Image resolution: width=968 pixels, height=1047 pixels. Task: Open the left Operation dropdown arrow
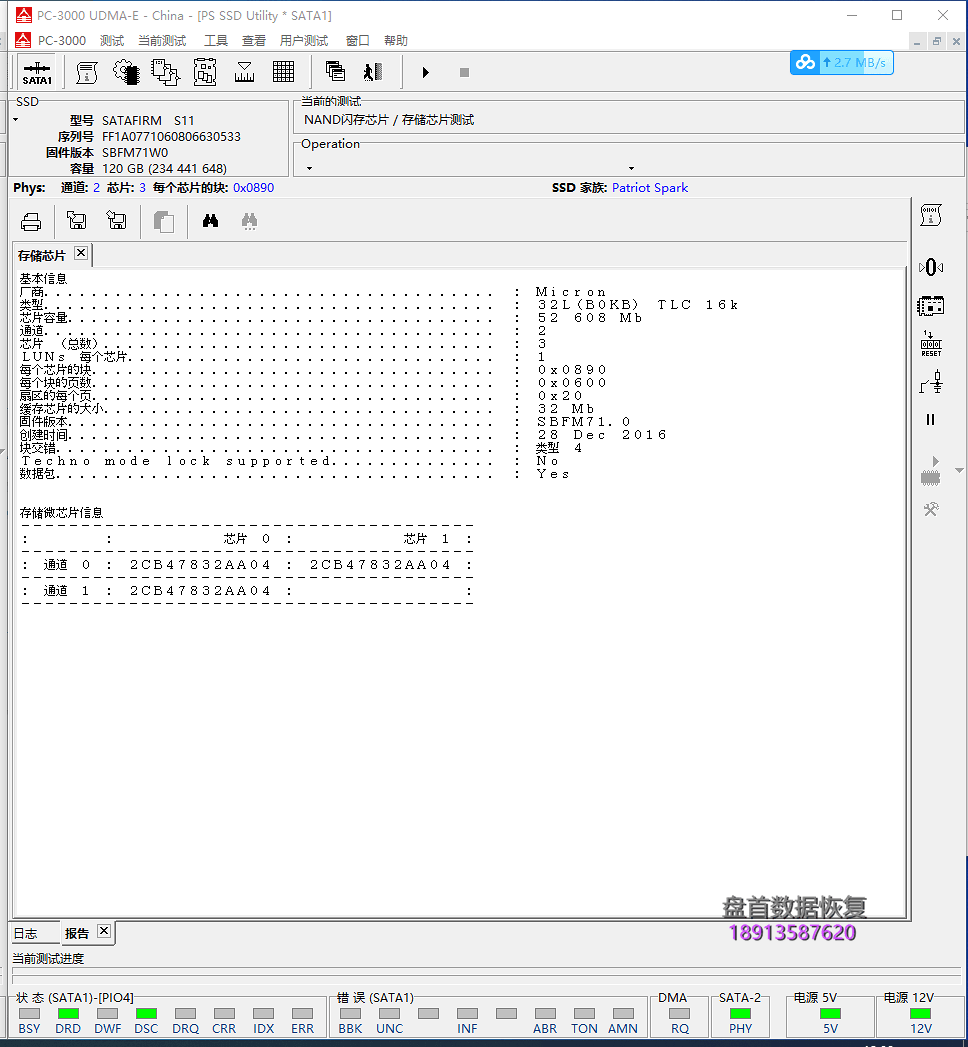[309, 168]
